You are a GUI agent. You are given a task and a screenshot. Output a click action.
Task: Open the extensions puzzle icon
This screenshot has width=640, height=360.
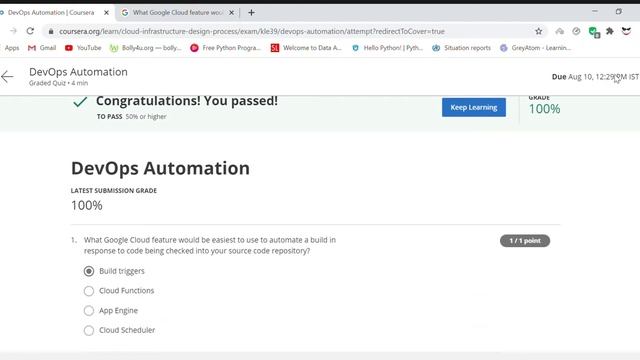click(x=610, y=31)
